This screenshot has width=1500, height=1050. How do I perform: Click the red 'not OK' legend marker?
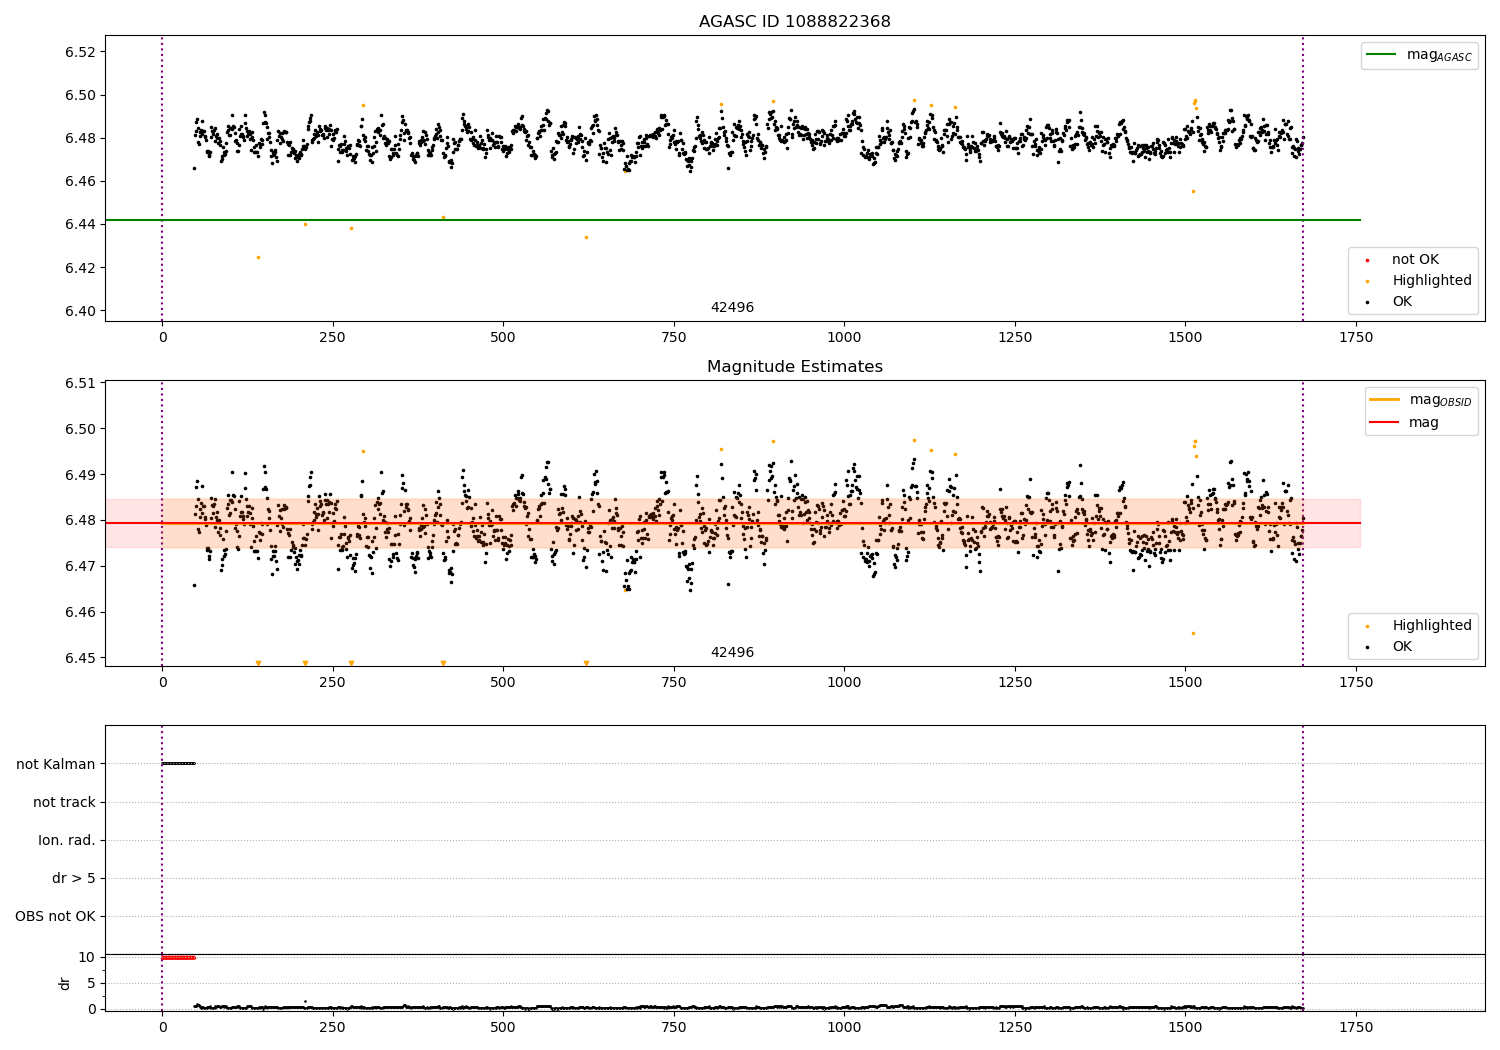1367,260
